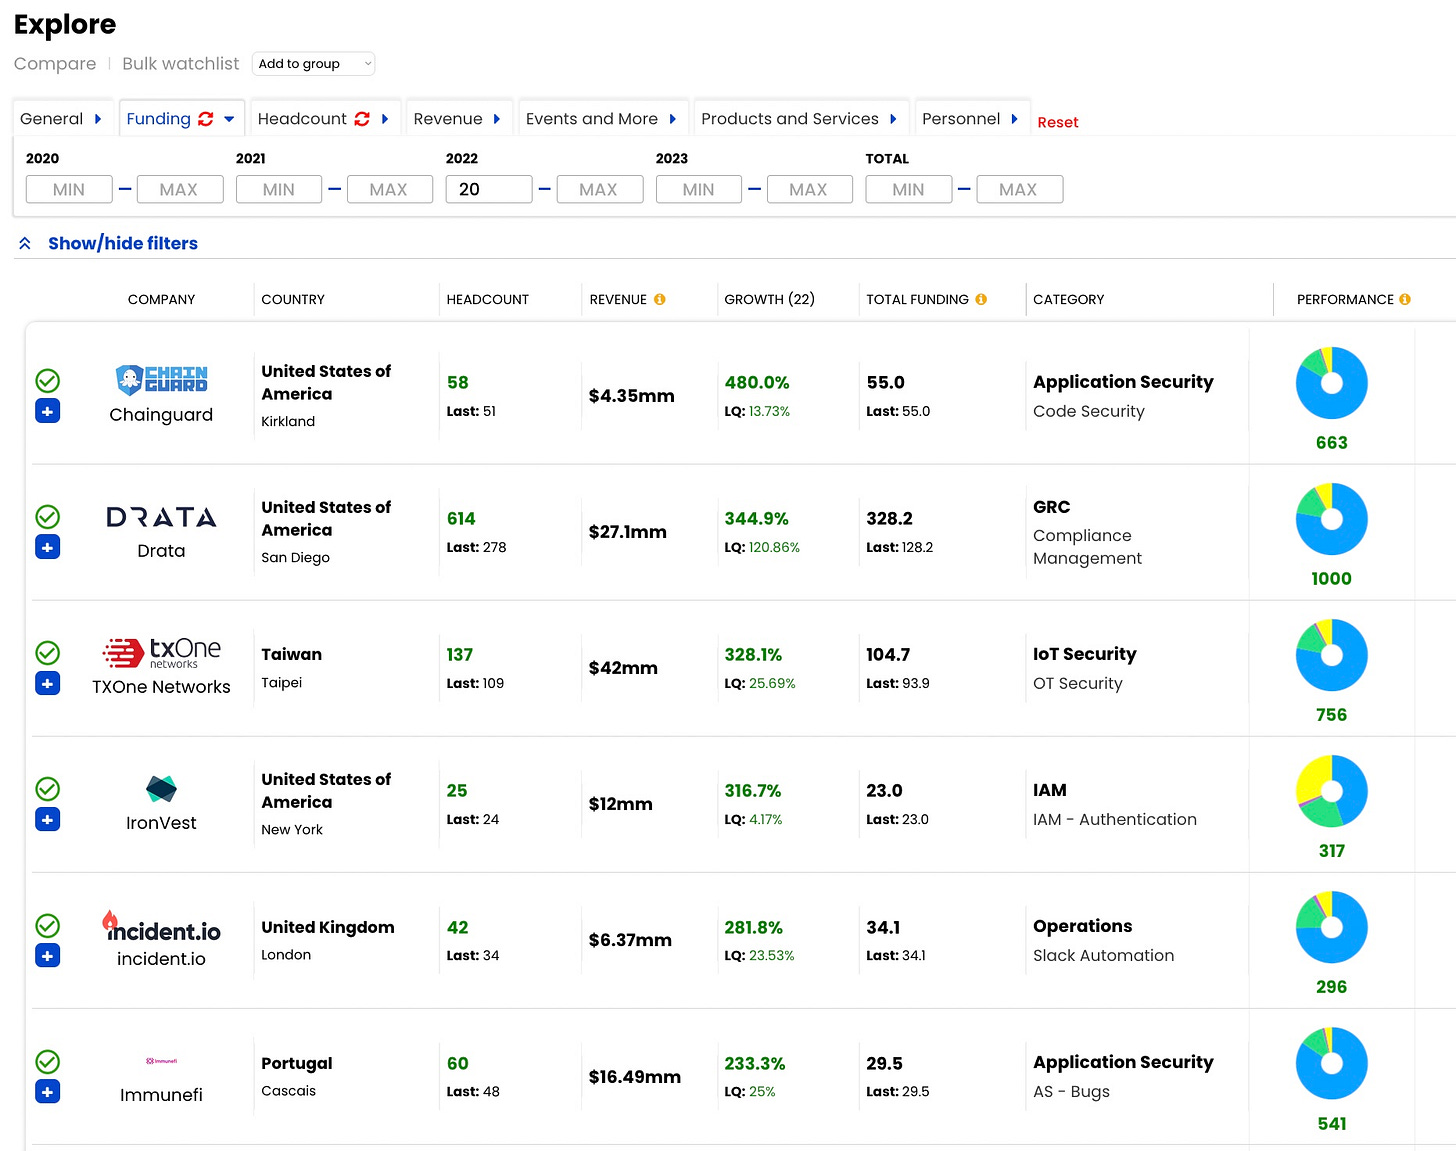
Task: Open the incident.io logo
Action: 161,927
